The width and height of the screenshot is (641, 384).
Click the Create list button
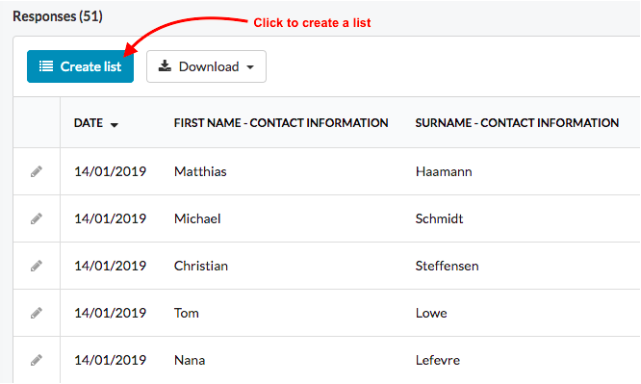pyautogui.click(x=80, y=67)
